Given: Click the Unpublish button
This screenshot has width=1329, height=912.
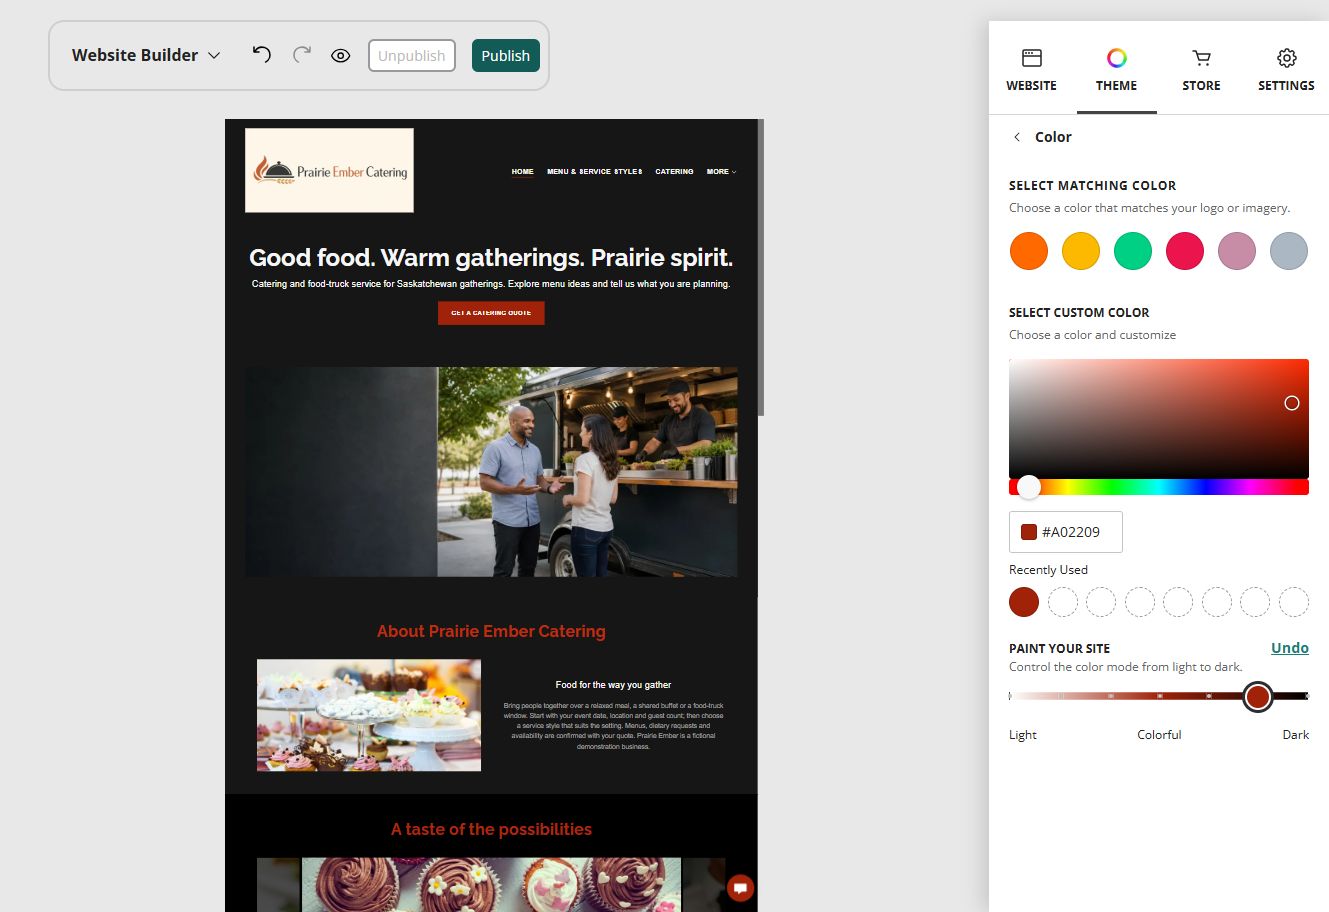Looking at the screenshot, I should pos(412,56).
